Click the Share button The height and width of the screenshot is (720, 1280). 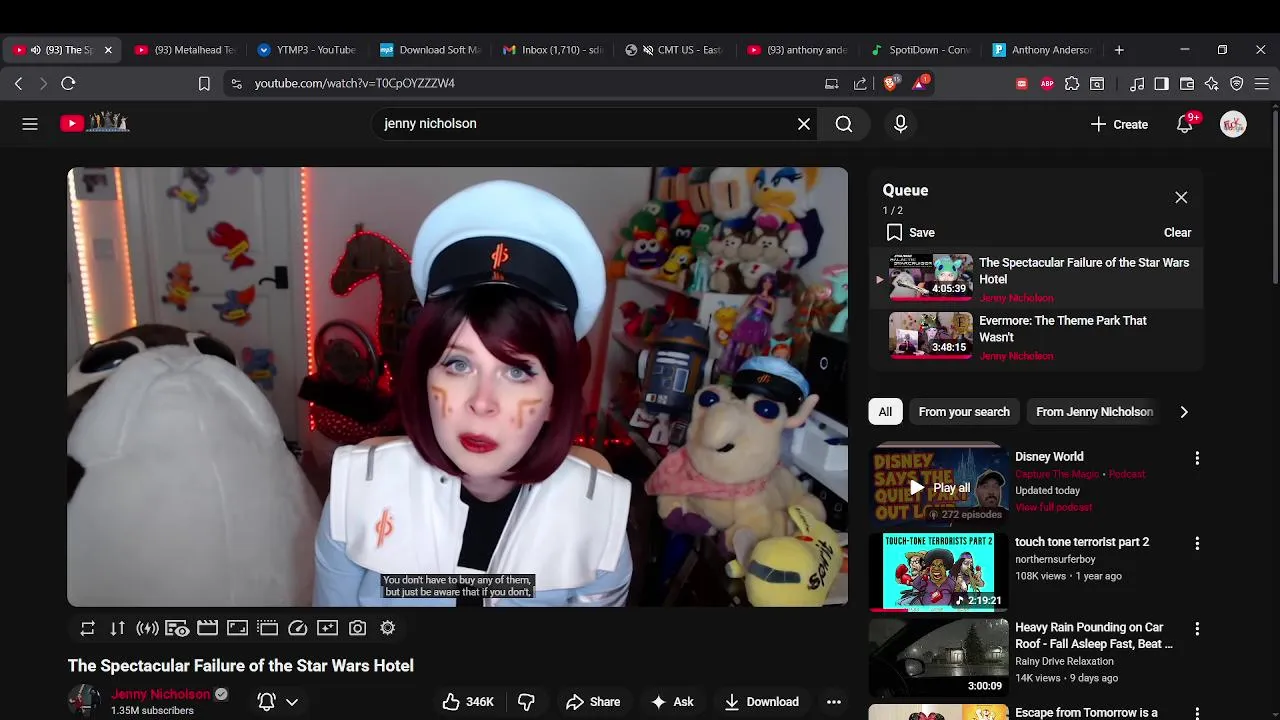pyautogui.click(x=593, y=702)
